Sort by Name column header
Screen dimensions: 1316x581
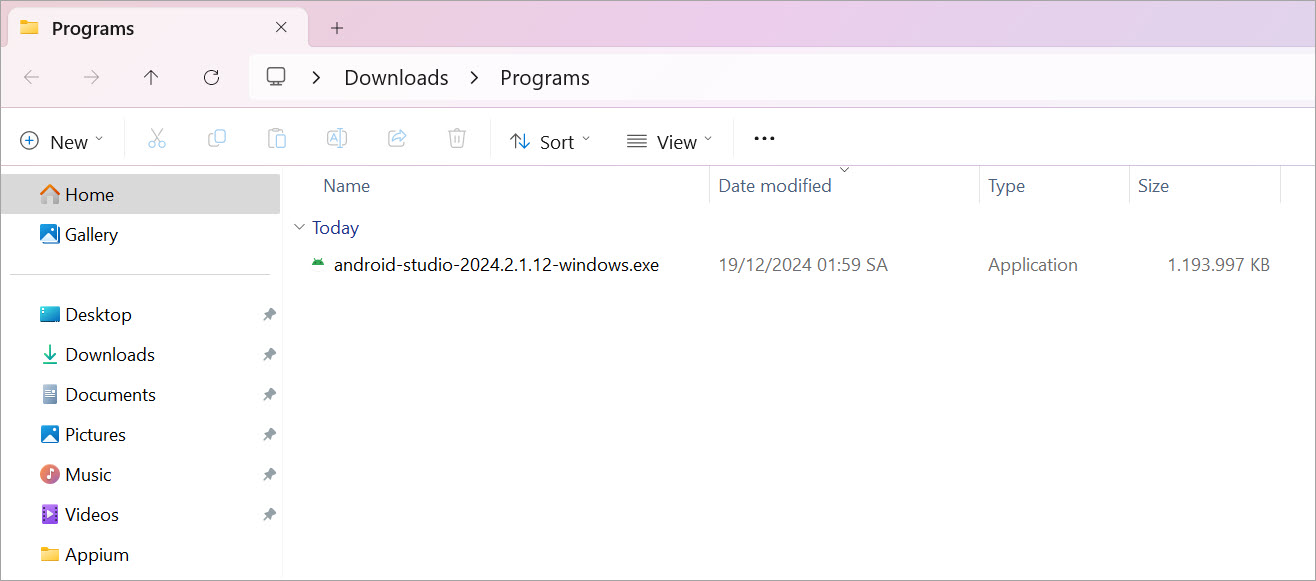click(x=347, y=186)
